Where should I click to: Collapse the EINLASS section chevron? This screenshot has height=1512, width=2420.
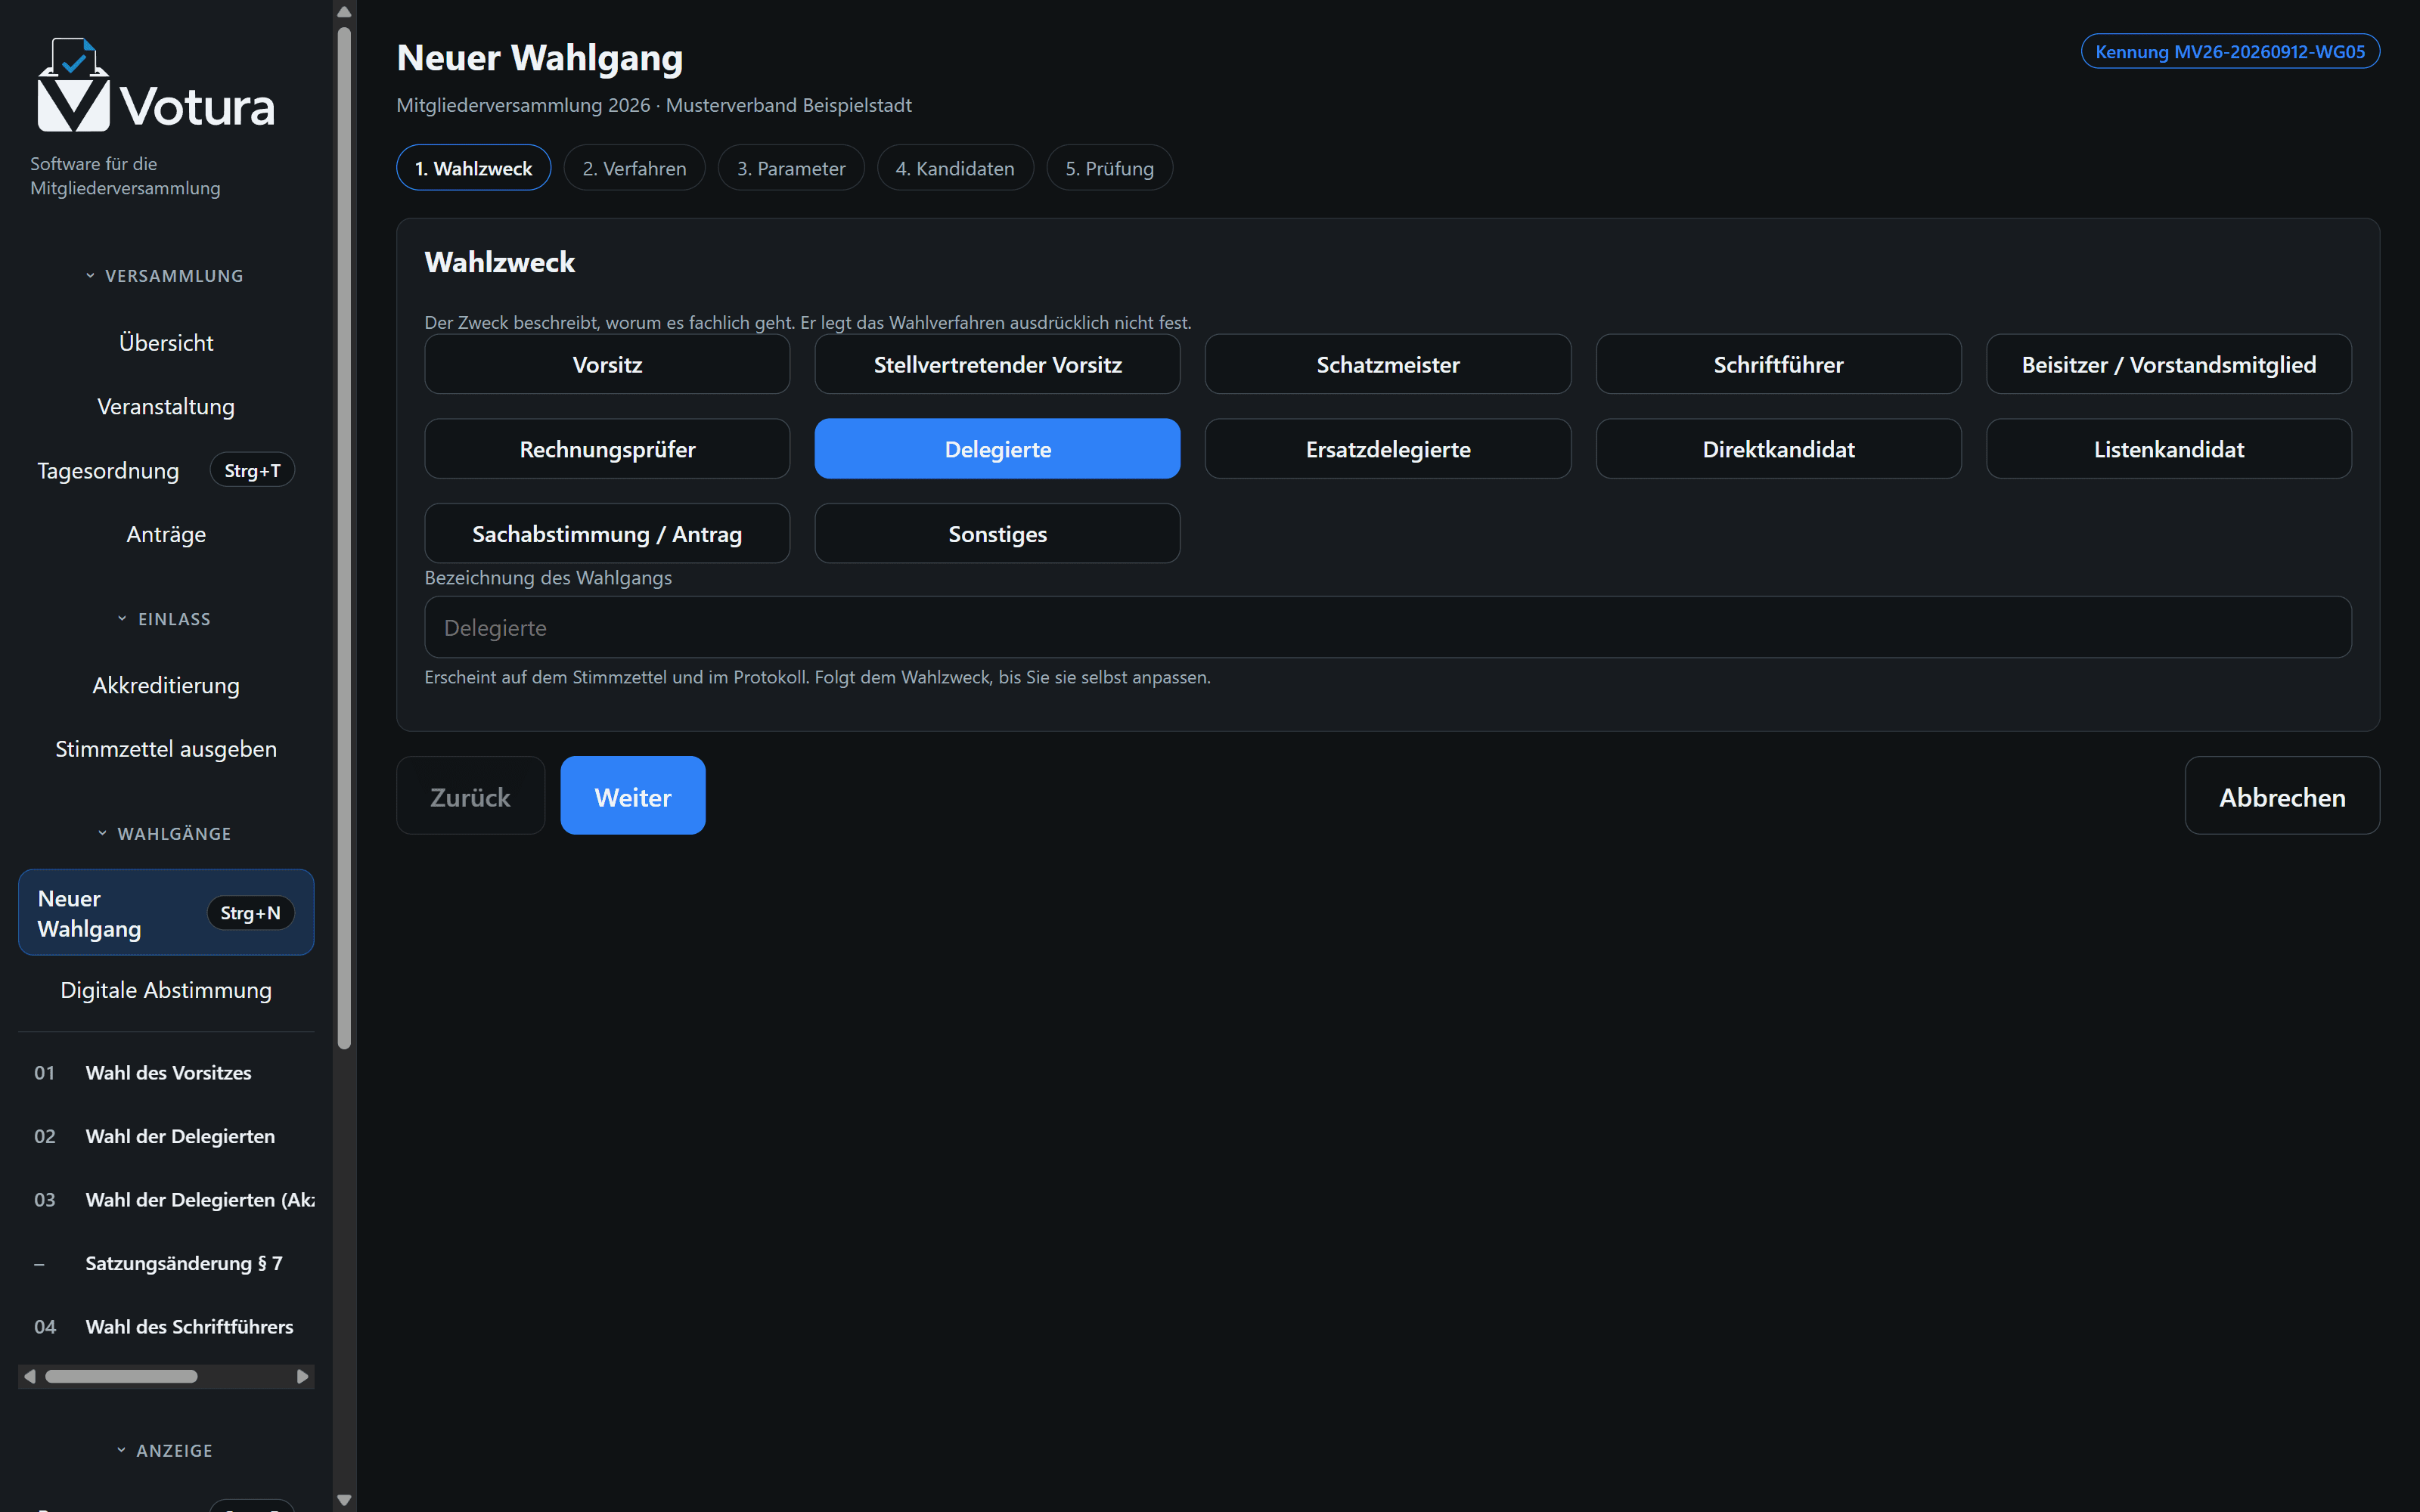(122, 619)
